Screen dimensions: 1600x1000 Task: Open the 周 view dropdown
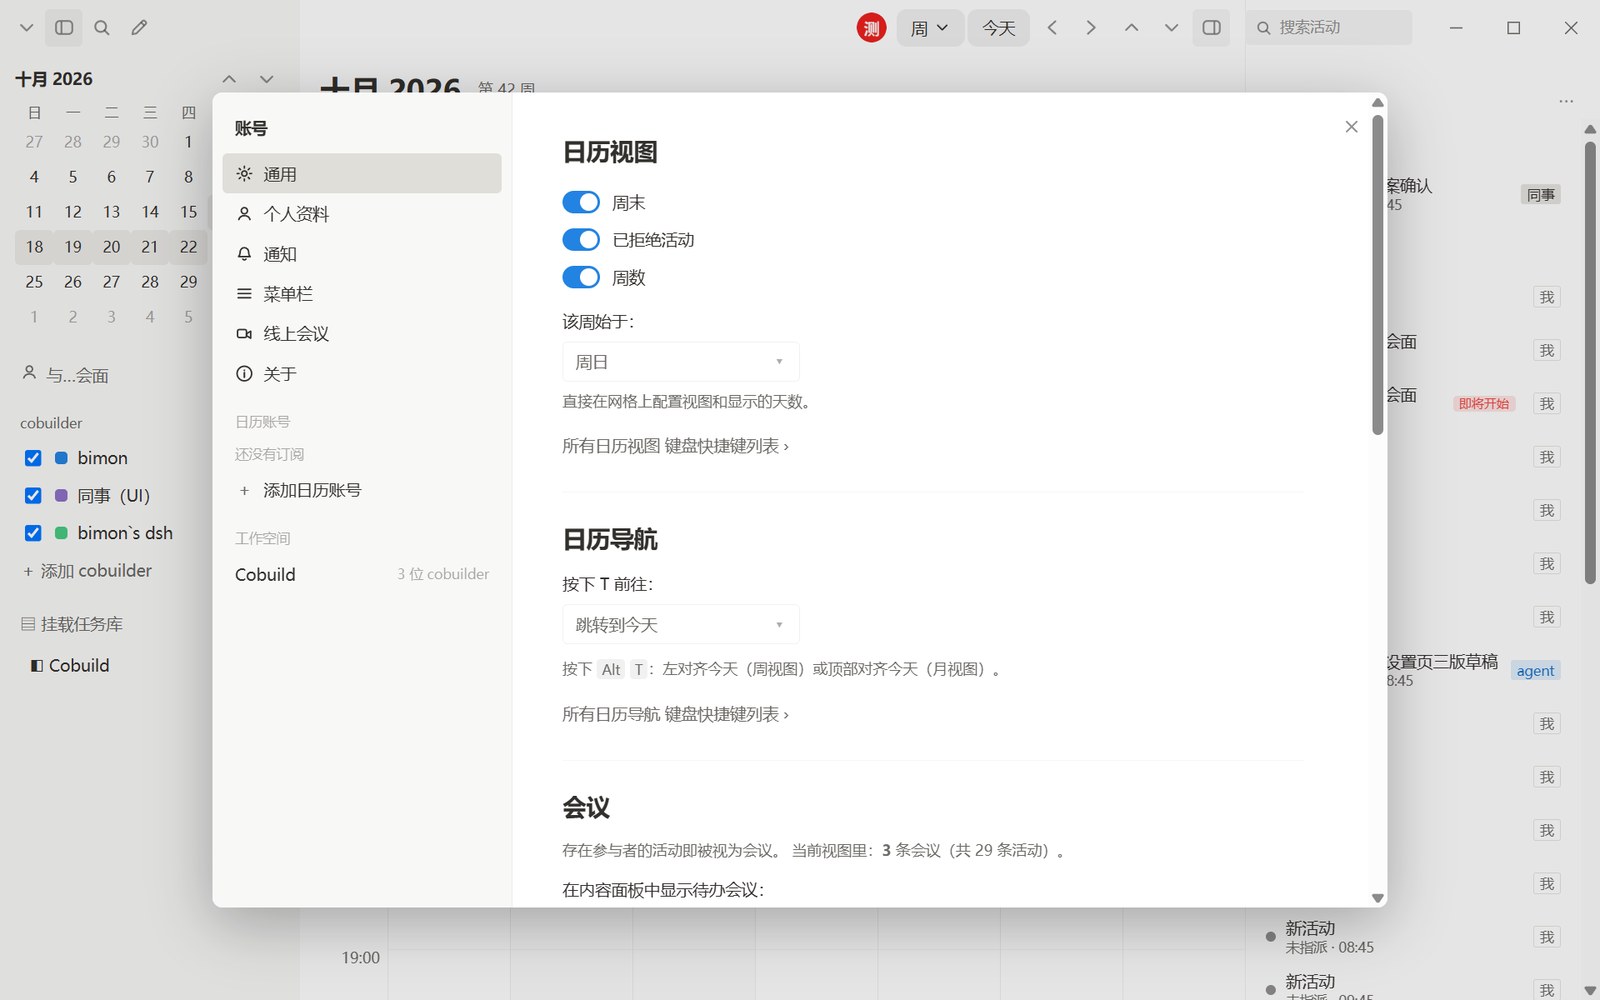pyautogui.click(x=929, y=28)
